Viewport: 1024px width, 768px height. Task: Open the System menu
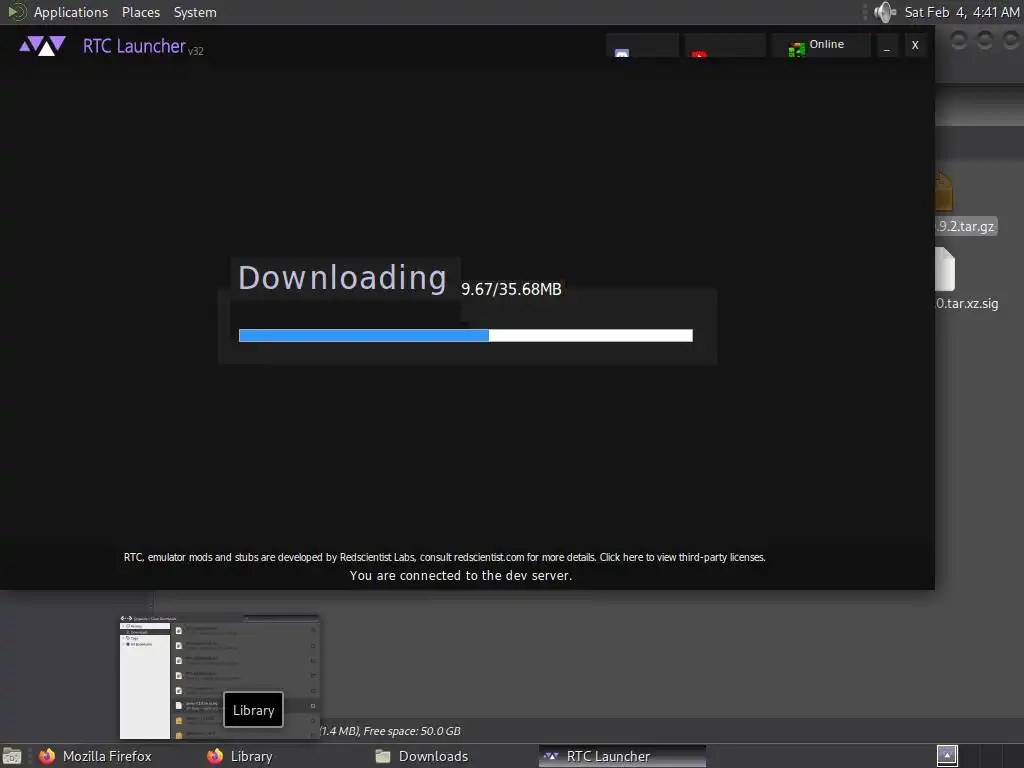point(195,12)
